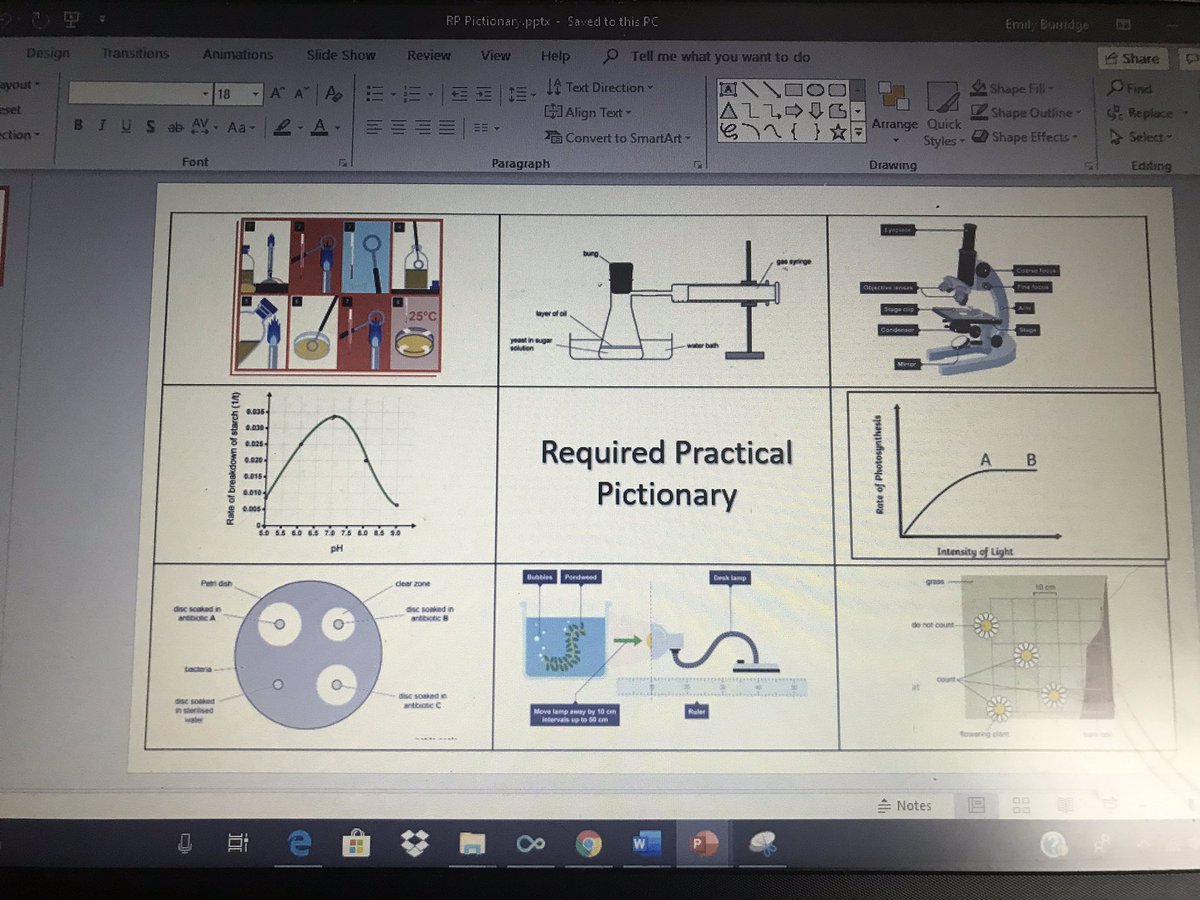Open the Font Color dropdown arrow
The image size is (1200, 900).
pyautogui.click(x=336, y=128)
